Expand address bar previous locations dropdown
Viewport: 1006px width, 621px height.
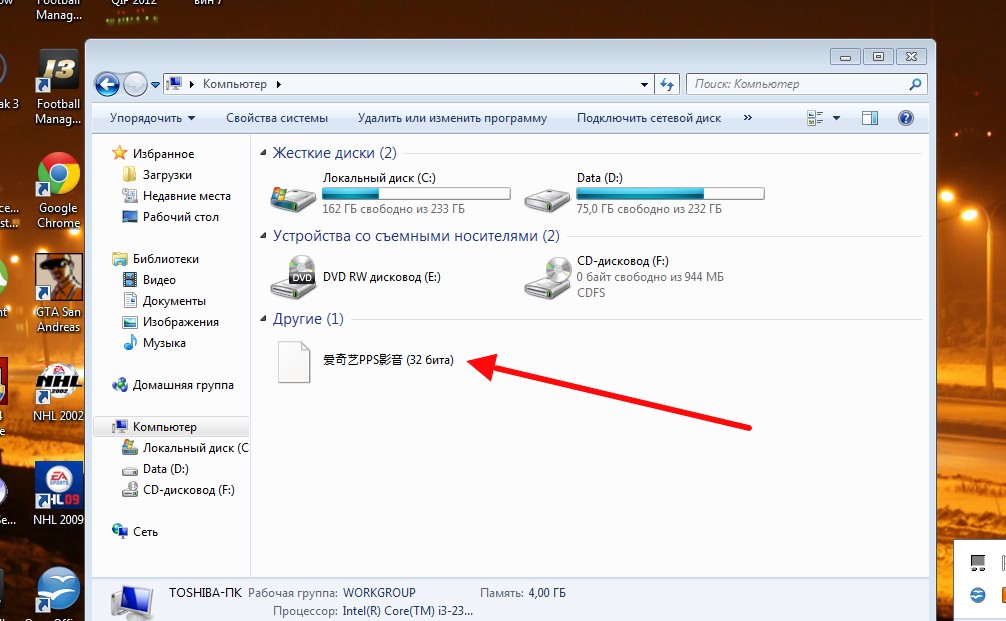coord(644,84)
